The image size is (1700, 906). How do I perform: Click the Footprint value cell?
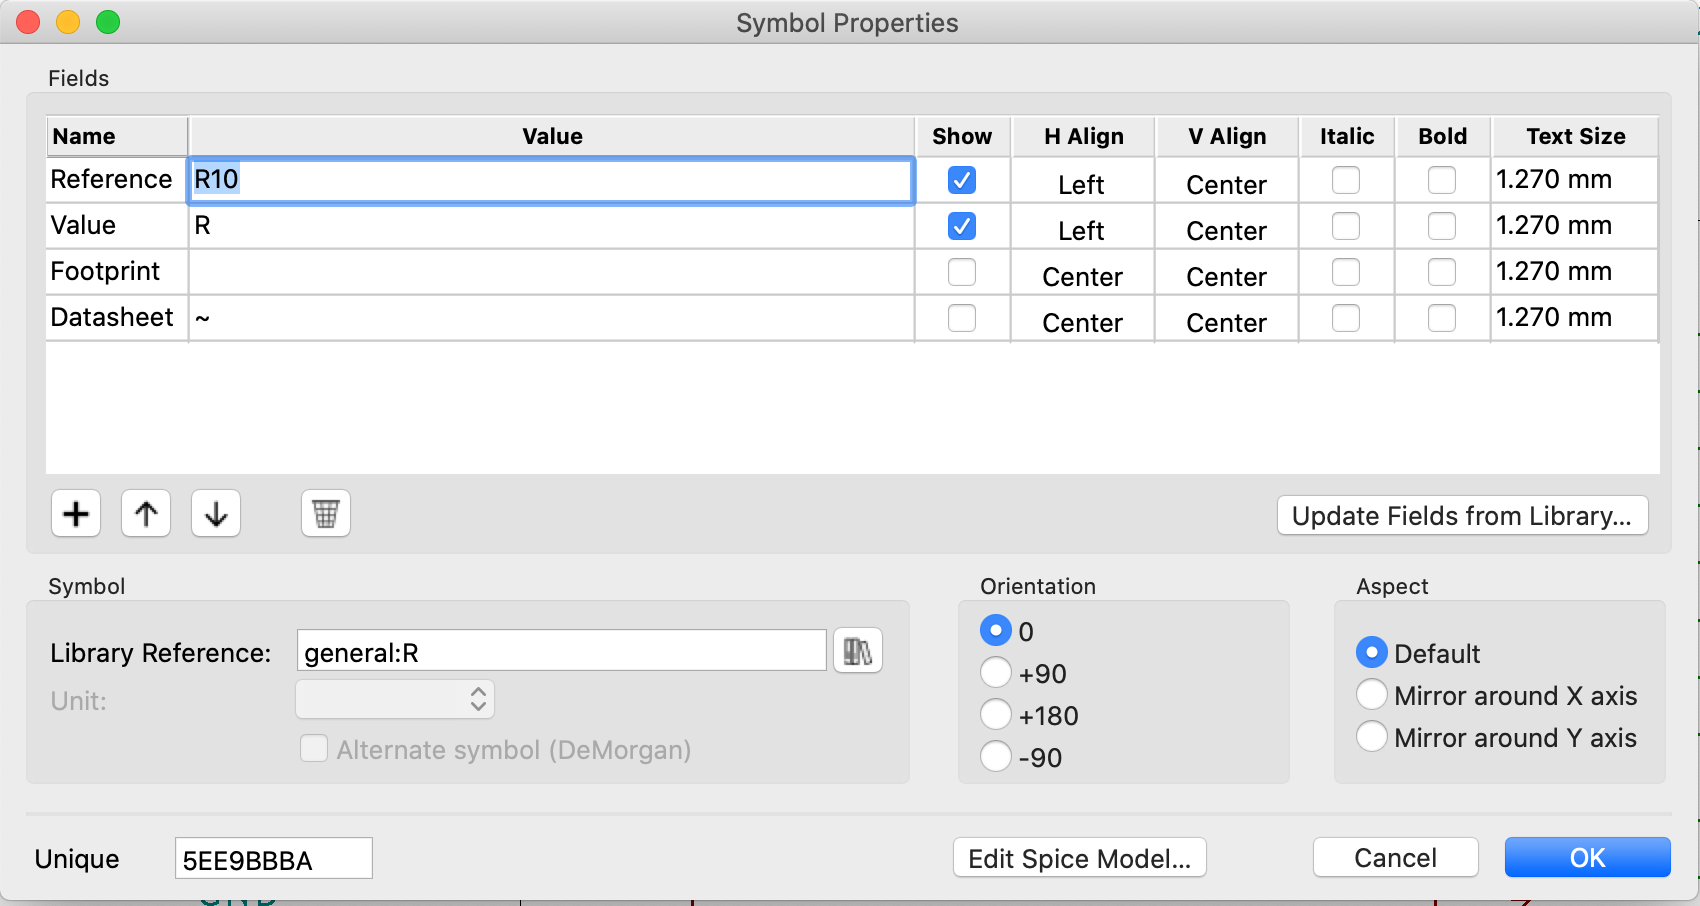pyautogui.click(x=551, y=272)
